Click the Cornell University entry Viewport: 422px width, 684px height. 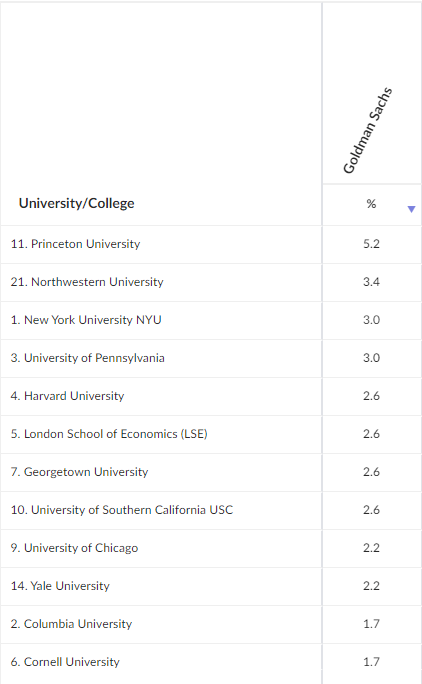point(65,661)
